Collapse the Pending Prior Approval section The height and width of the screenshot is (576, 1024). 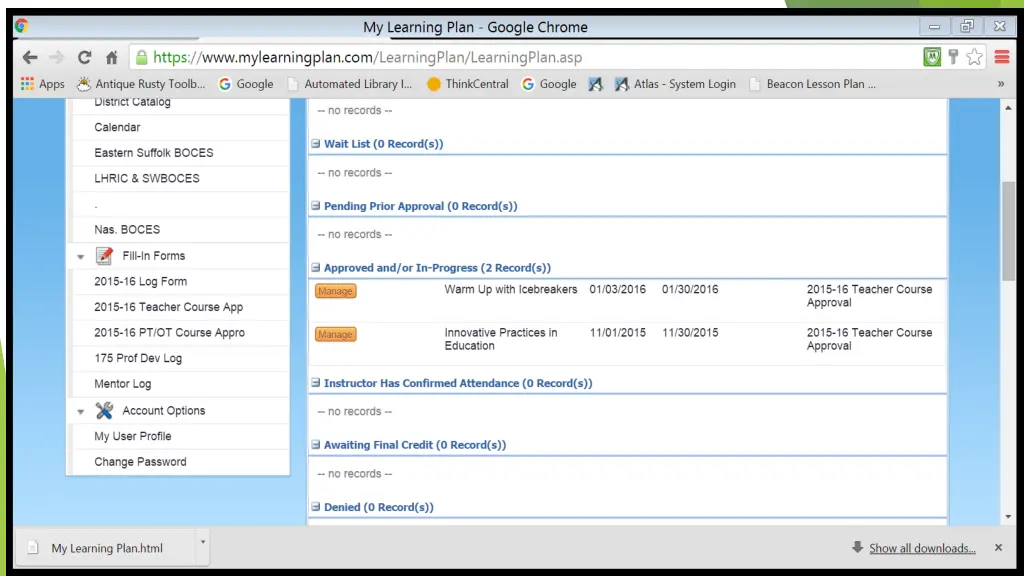point(315,206)
